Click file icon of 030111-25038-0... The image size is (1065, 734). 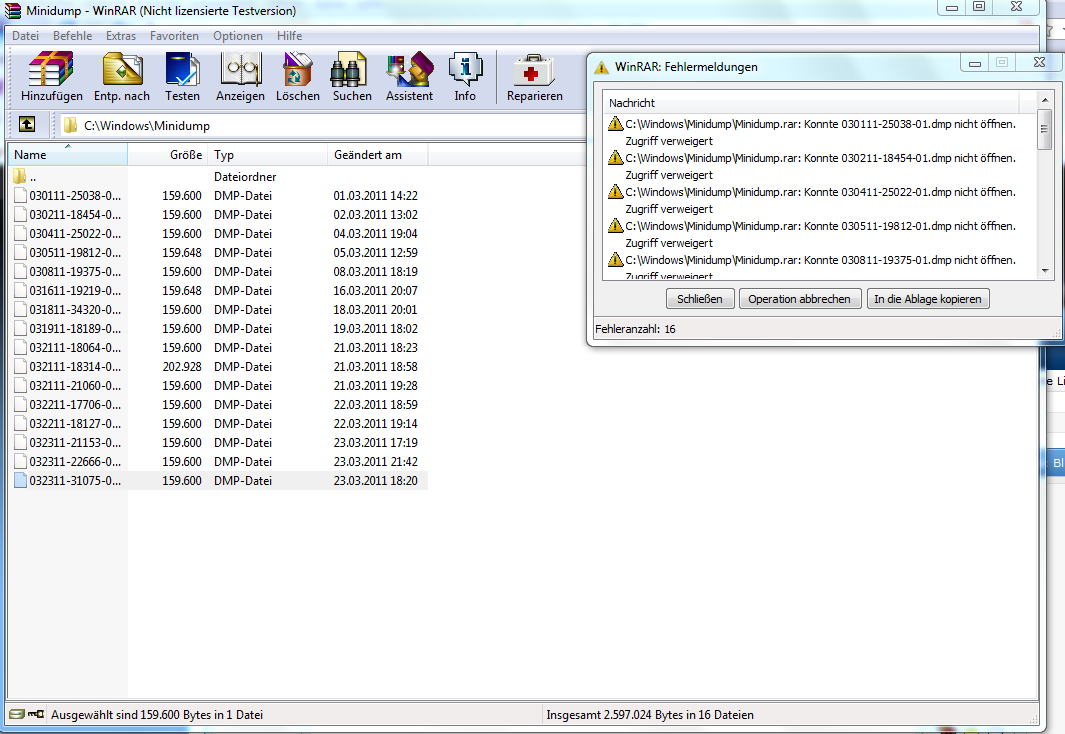[x=20, y=195]
